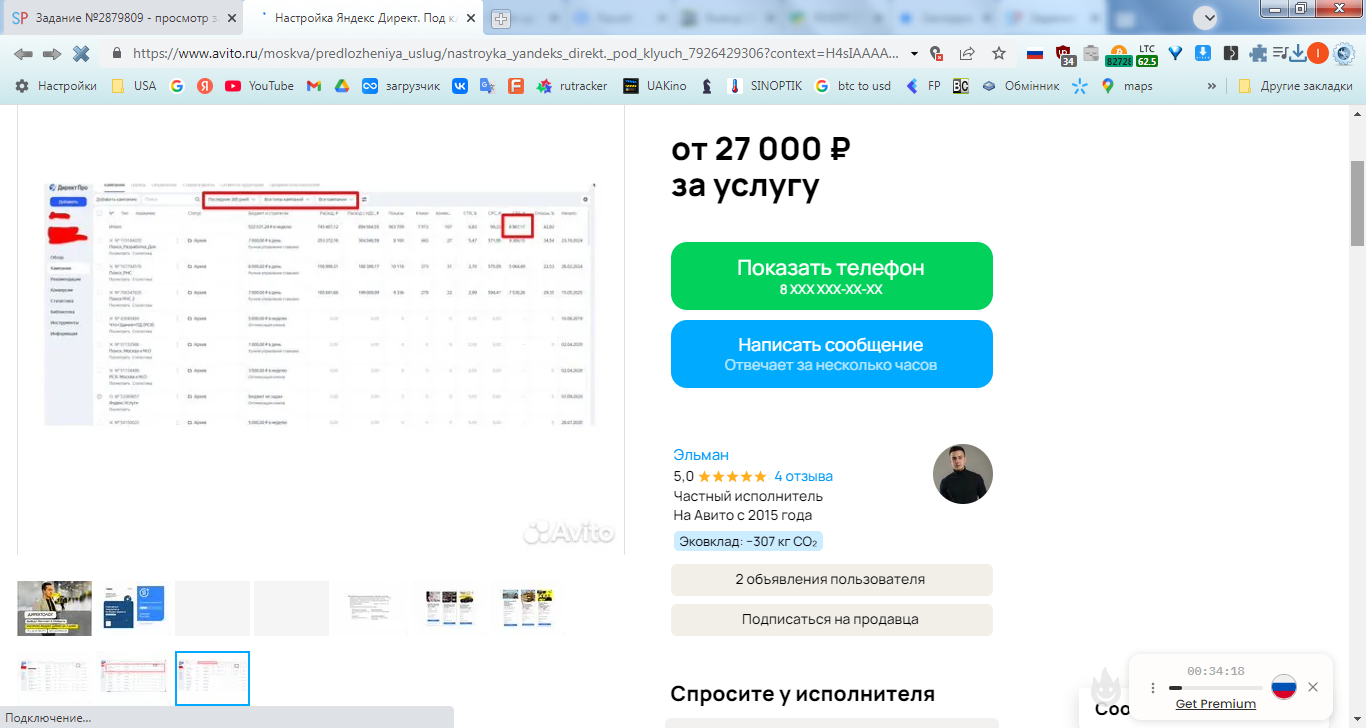Screen dimensions: 1366x728
Task: Open the YouTube bookmark
Action: (259, 86)
